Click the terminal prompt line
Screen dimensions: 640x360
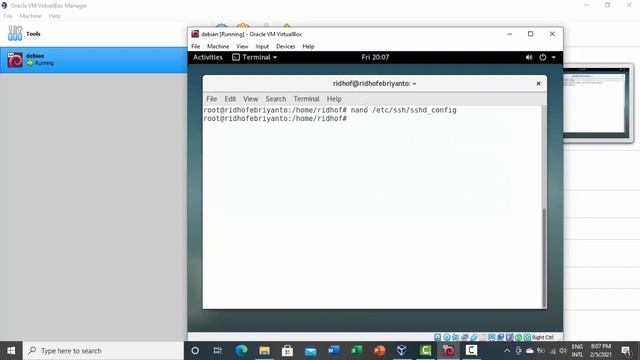[275, 119]
